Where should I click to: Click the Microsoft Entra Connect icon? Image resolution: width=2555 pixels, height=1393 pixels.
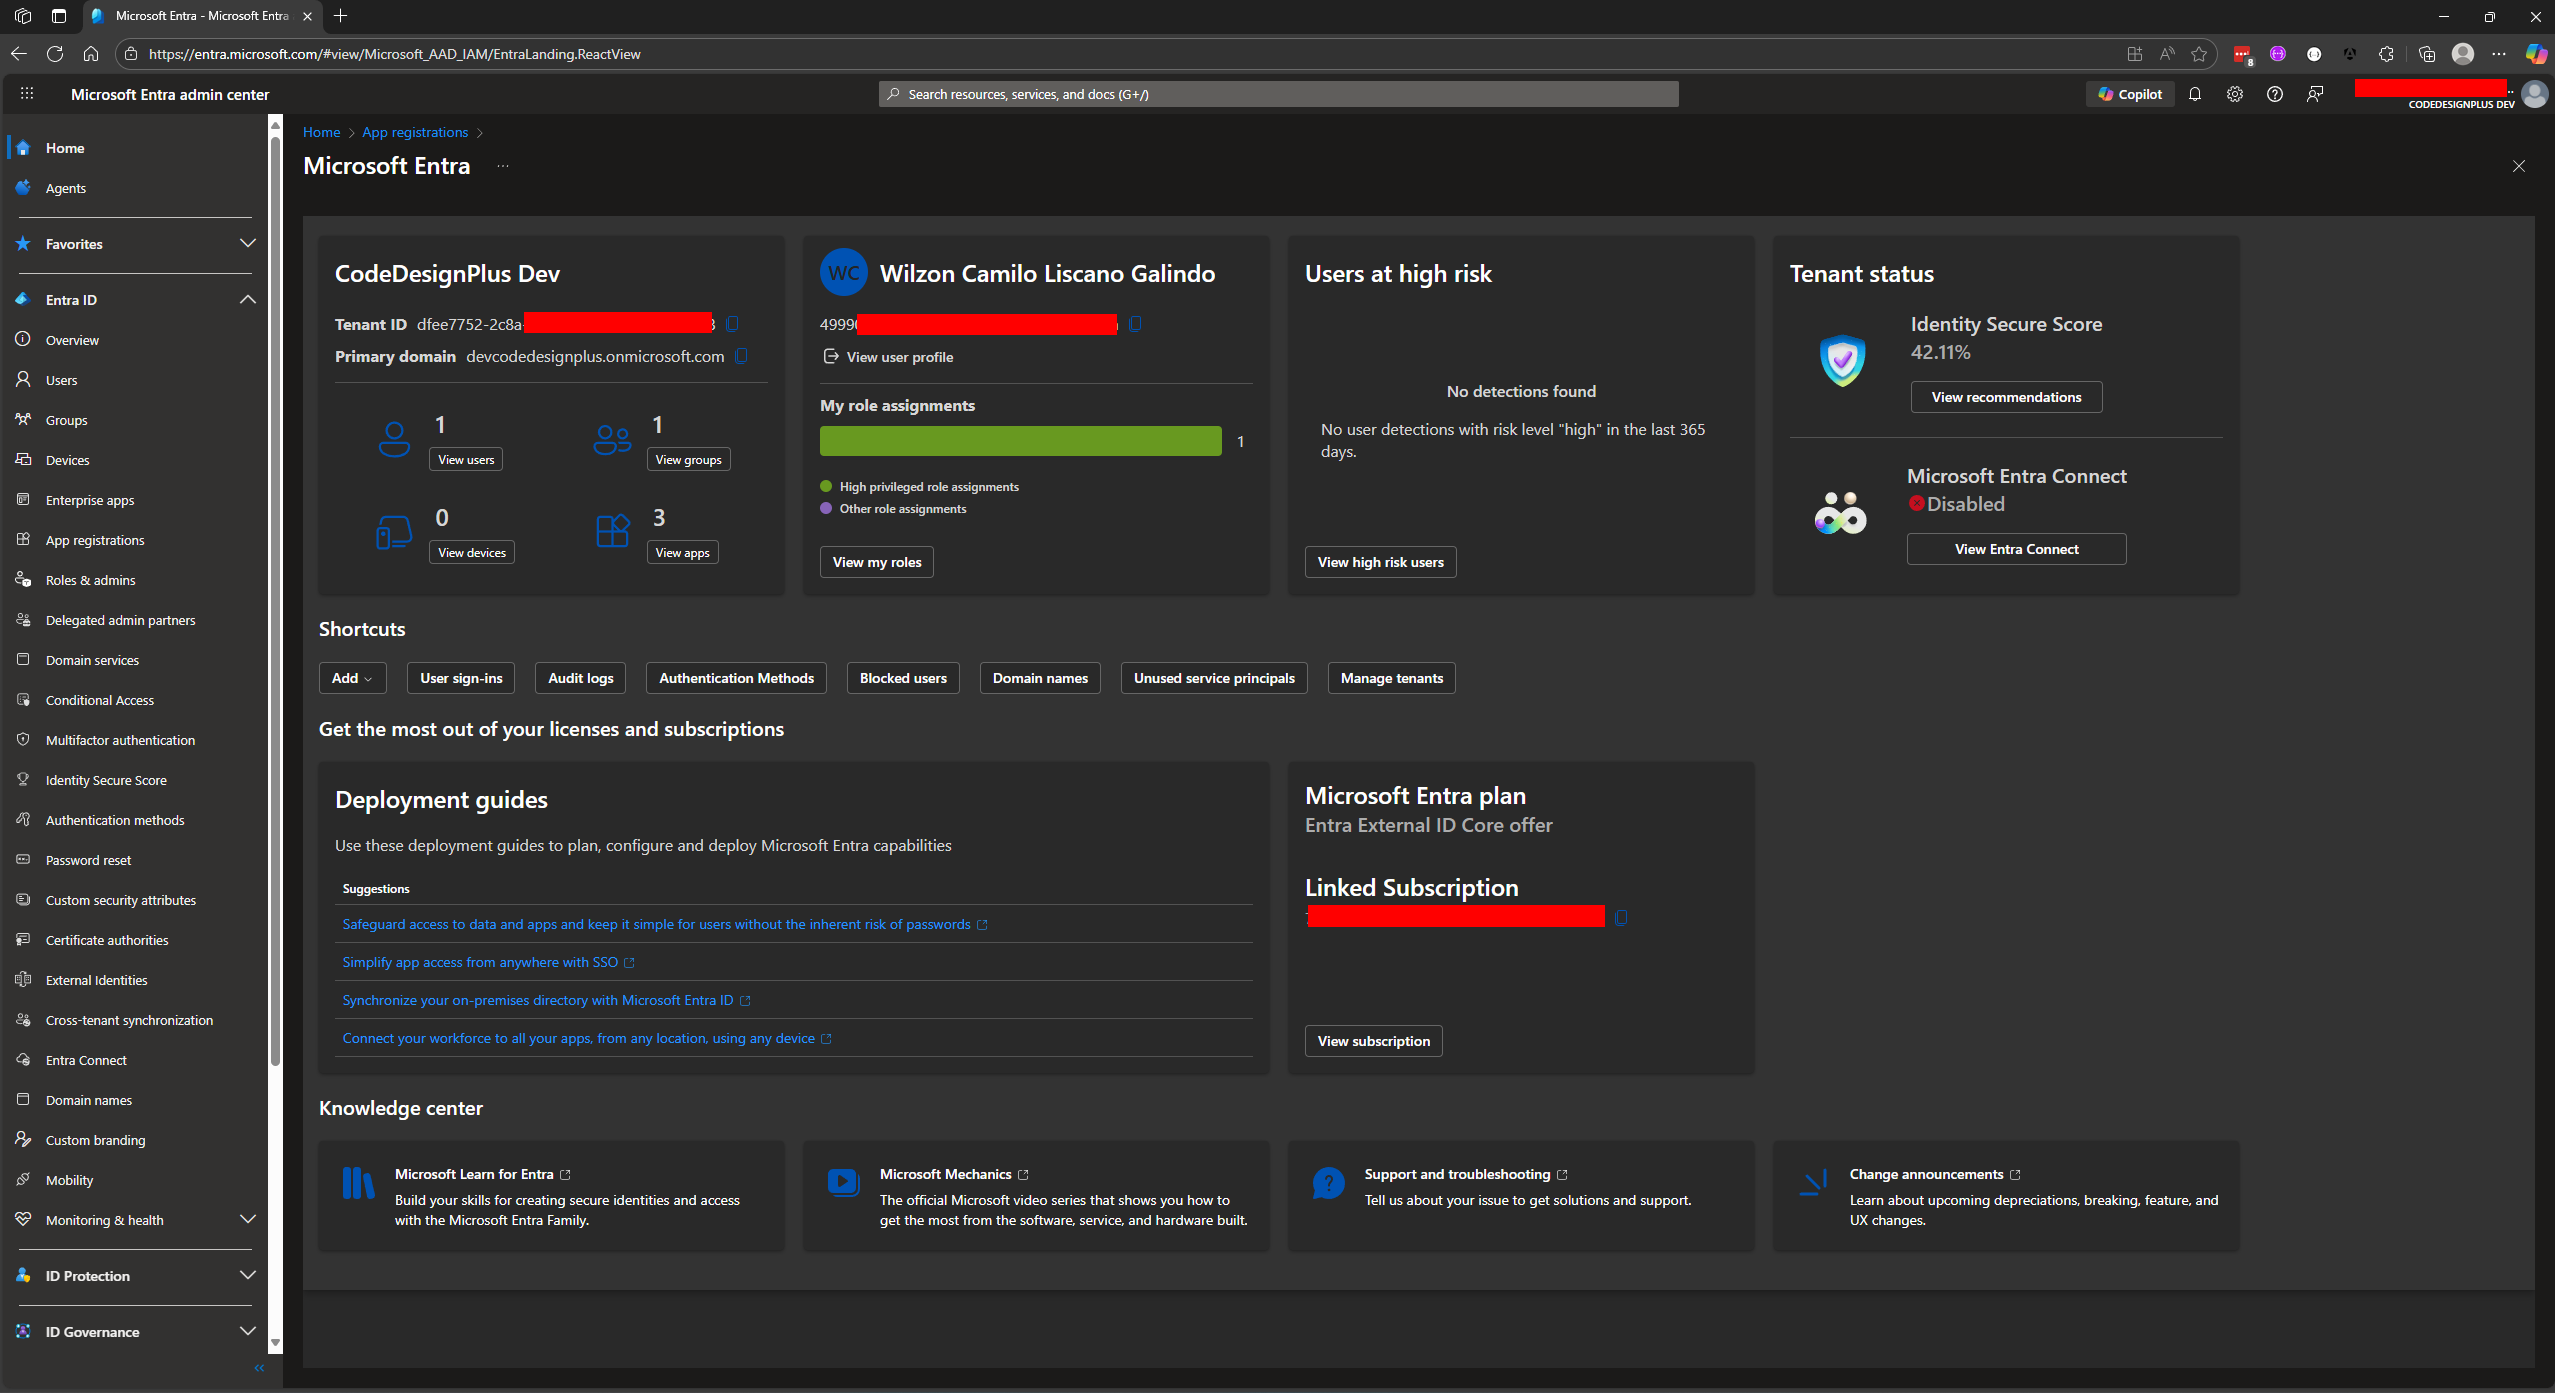point(1840,513)
